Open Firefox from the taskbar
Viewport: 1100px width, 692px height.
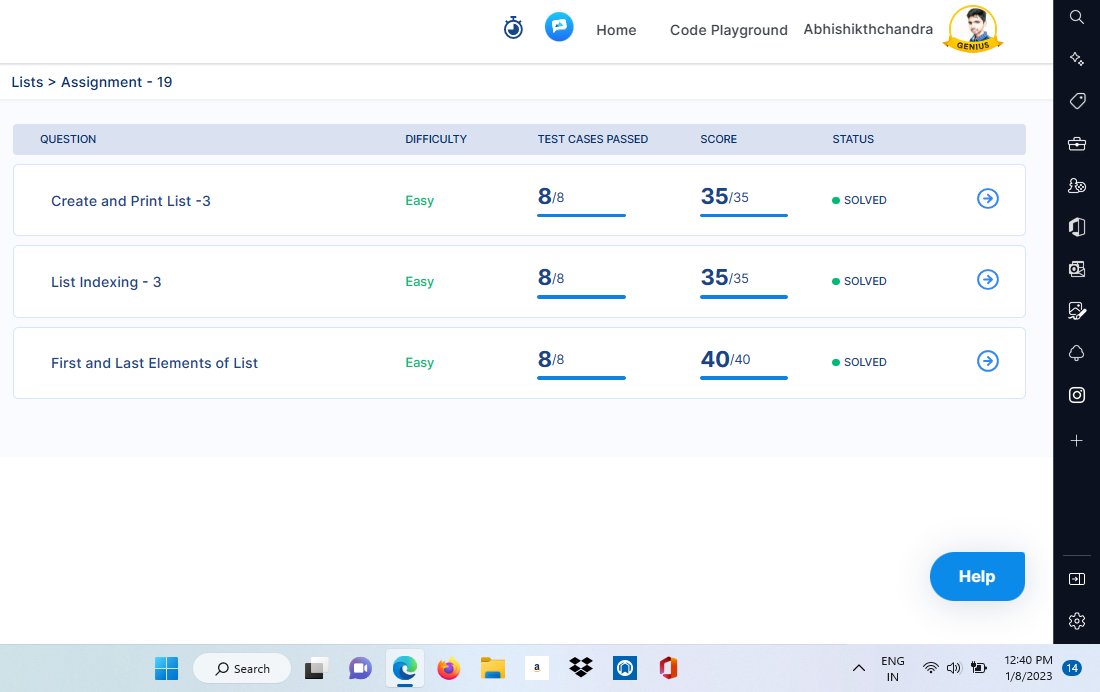(x=448, y=668)
